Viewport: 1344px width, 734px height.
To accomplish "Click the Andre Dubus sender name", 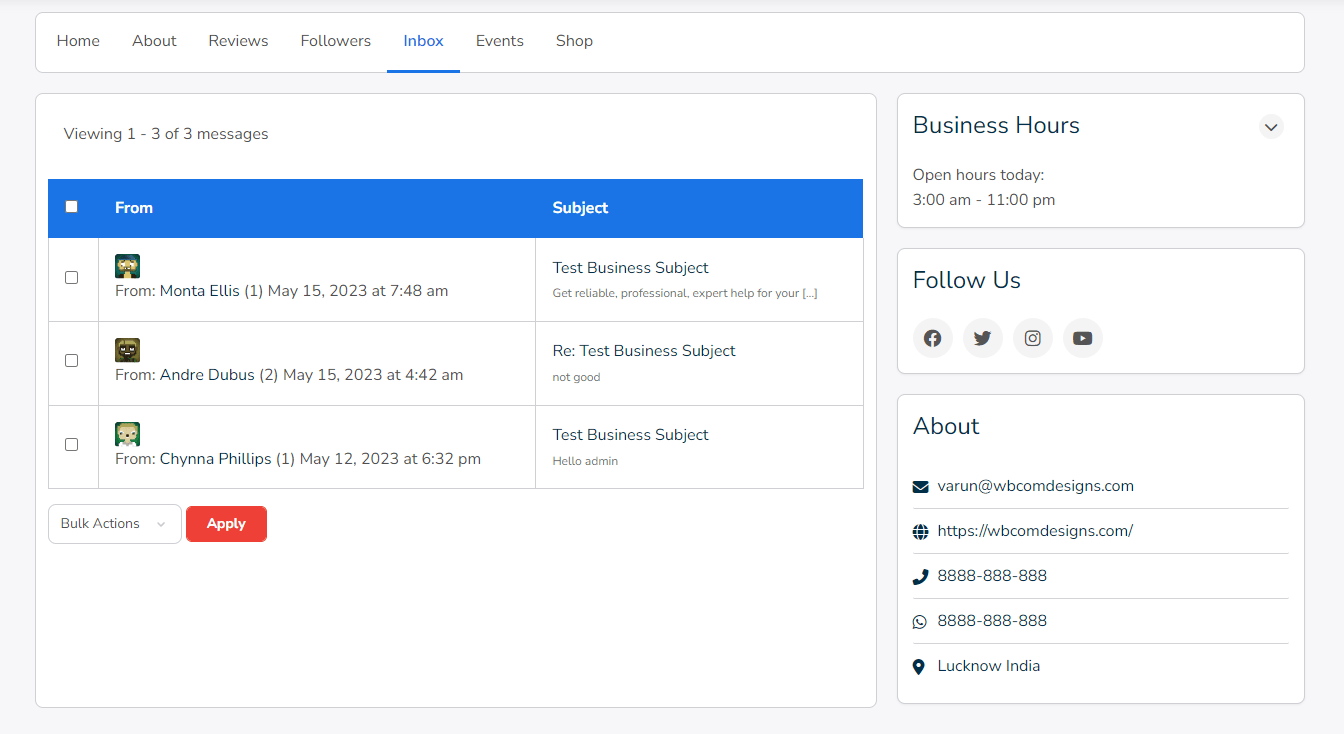I will (207, 375).
